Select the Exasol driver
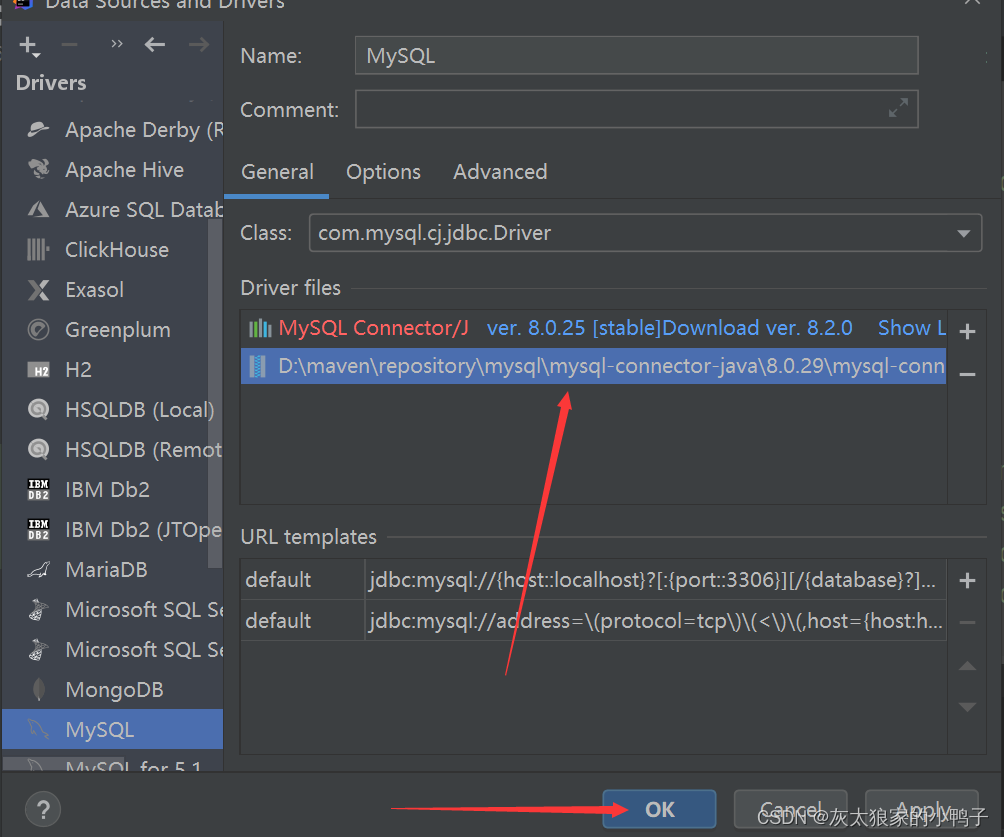This screenshot has width=1004, height=837. click(x=113, y=289)
